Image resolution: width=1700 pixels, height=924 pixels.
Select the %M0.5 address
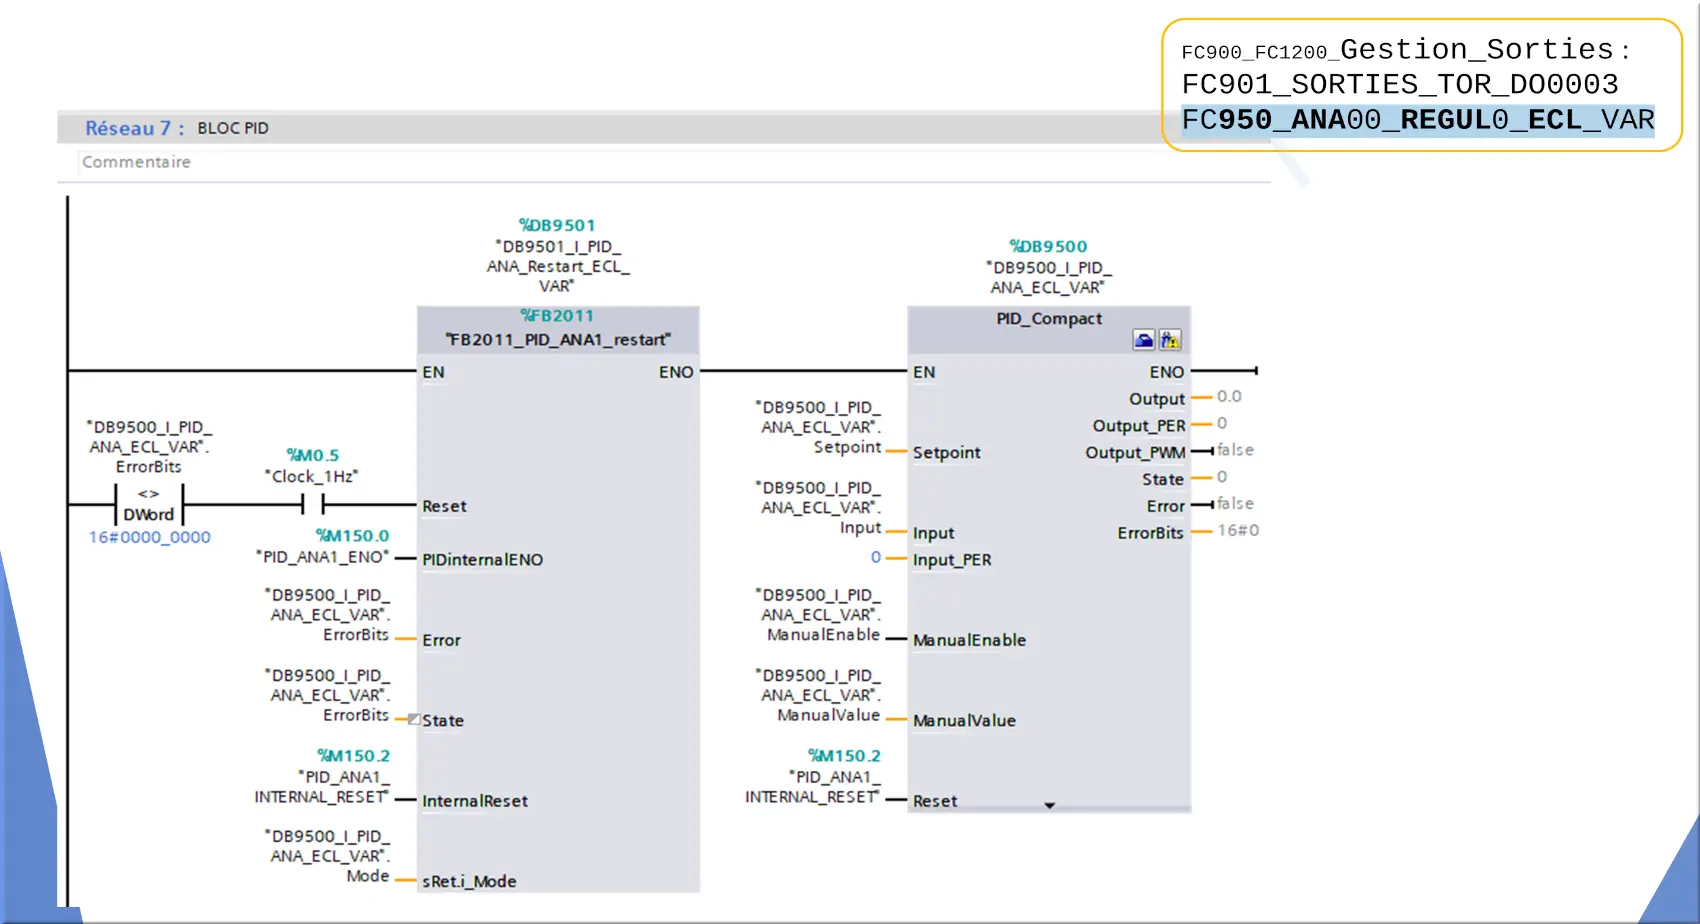coord(313,455)
